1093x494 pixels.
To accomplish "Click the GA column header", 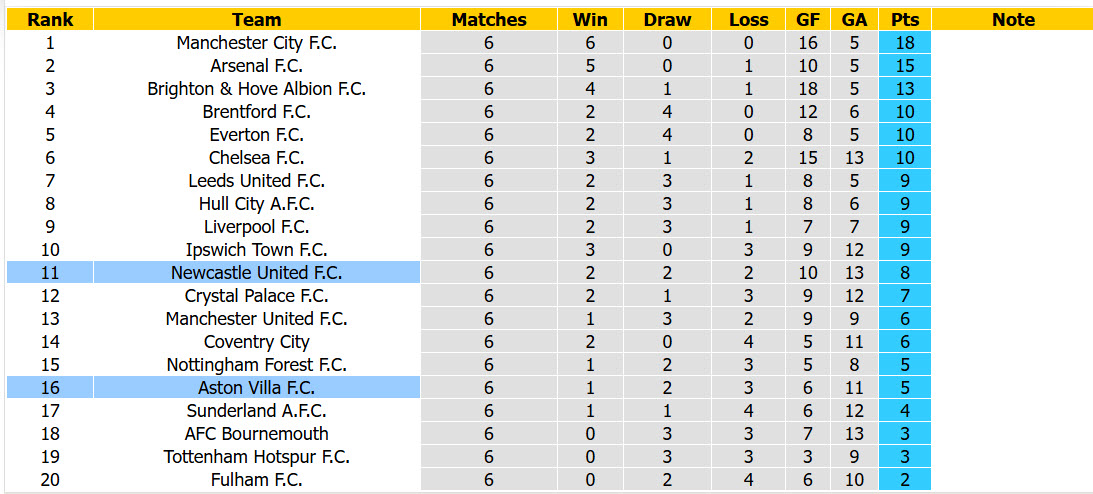I will tap(854, 20).
